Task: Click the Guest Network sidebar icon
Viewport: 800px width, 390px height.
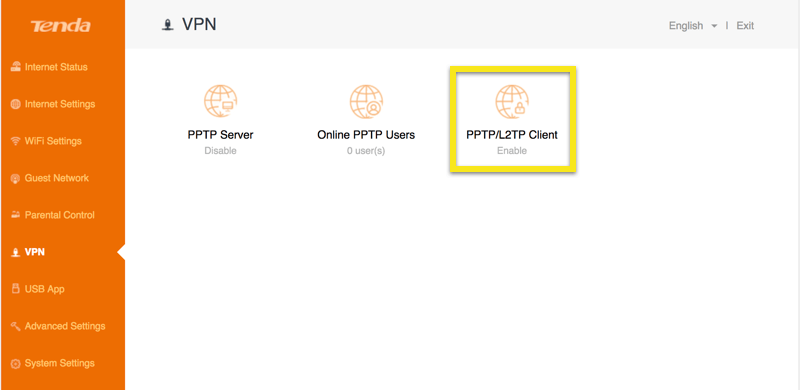Action: (x=15, y=178)
